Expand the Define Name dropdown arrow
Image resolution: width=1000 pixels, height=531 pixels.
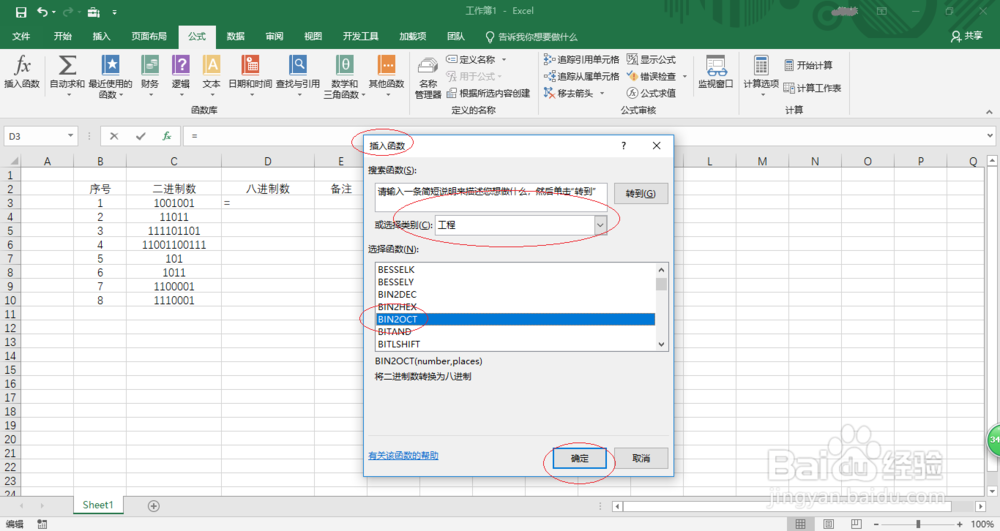point(504,59)
